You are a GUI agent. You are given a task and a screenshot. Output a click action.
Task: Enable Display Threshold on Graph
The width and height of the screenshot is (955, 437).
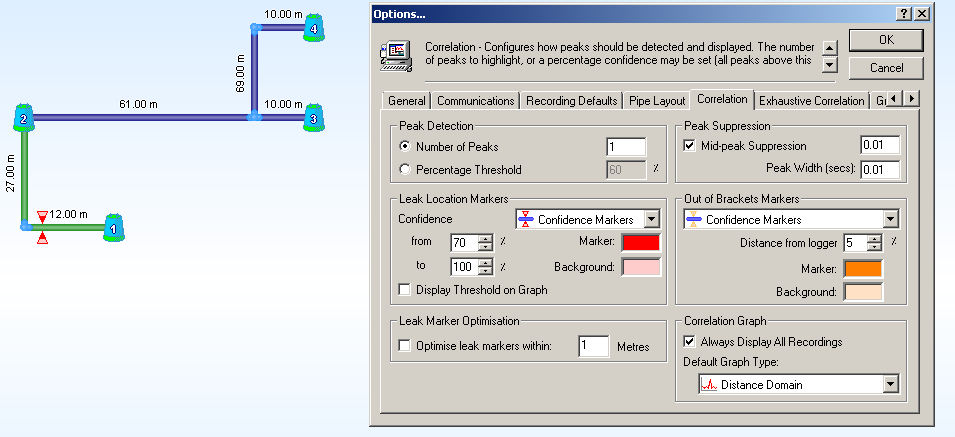(404, 290)
